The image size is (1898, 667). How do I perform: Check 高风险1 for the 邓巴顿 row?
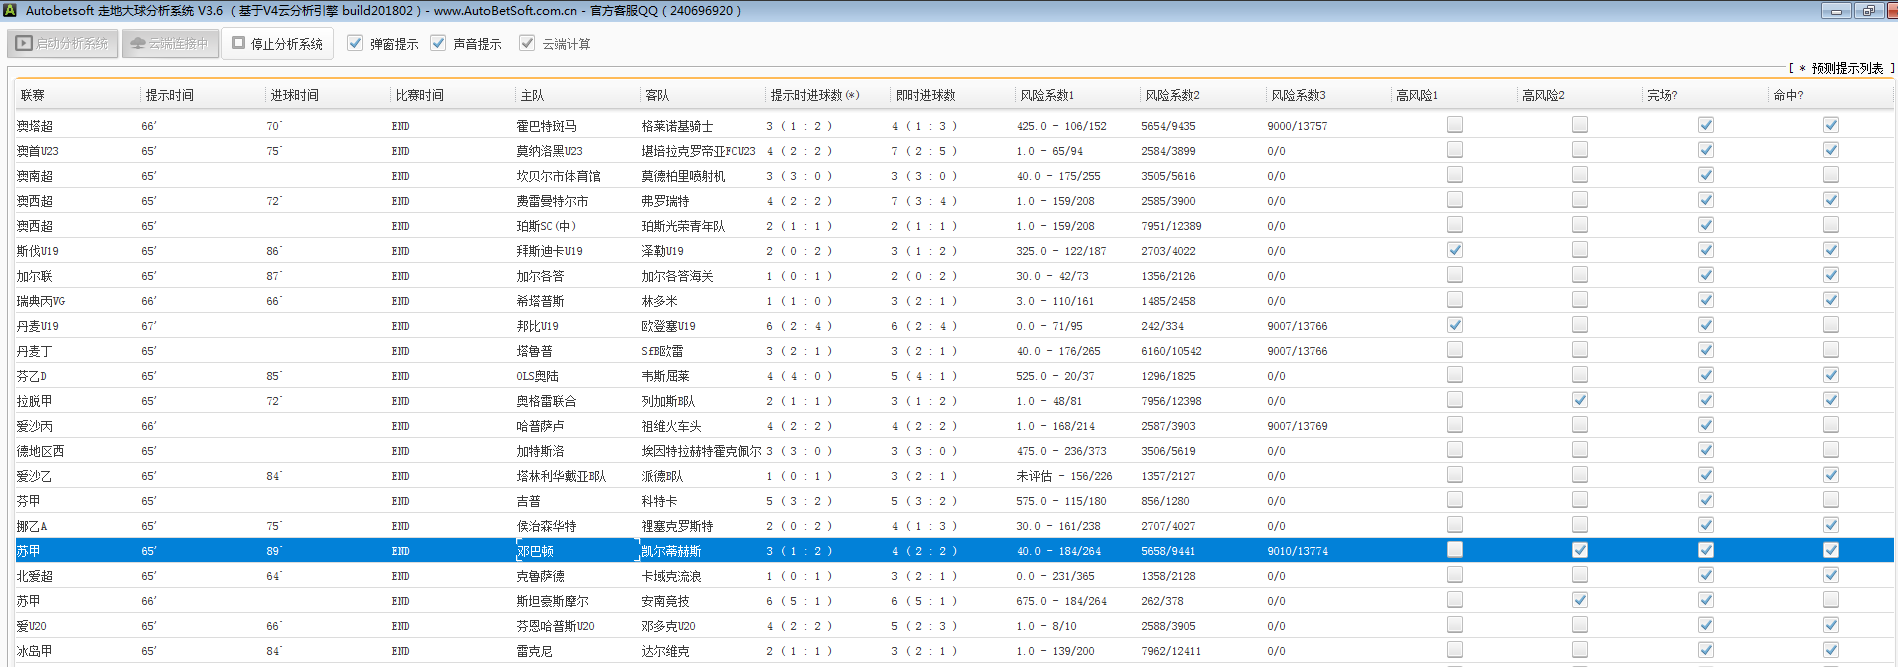point(1454,550)
